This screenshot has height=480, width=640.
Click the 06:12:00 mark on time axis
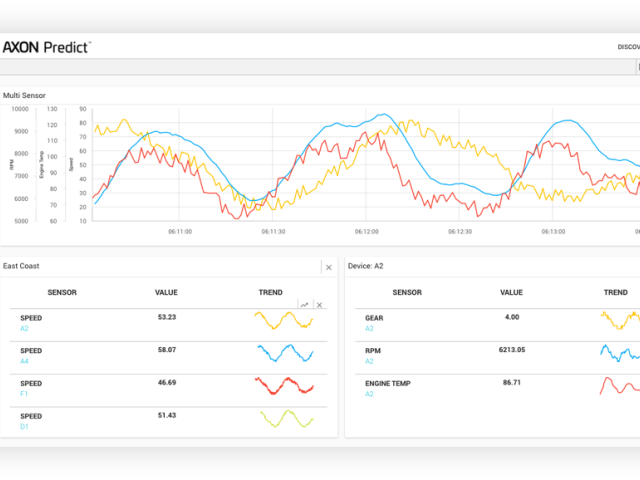(365, 231)
